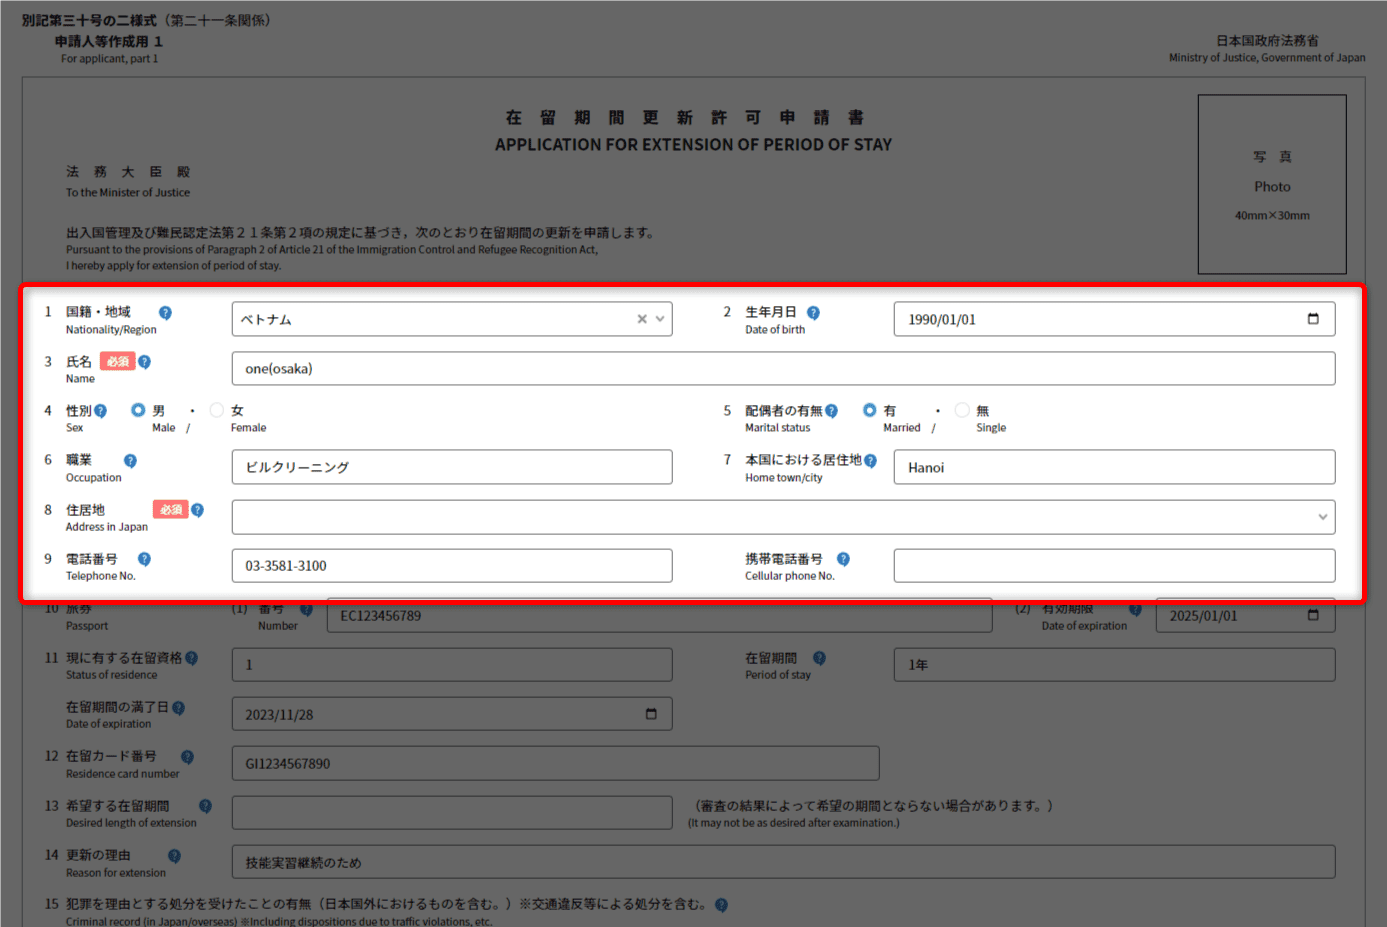Select the Male radio button
1387x927 pixels.
tap(138, 410)
